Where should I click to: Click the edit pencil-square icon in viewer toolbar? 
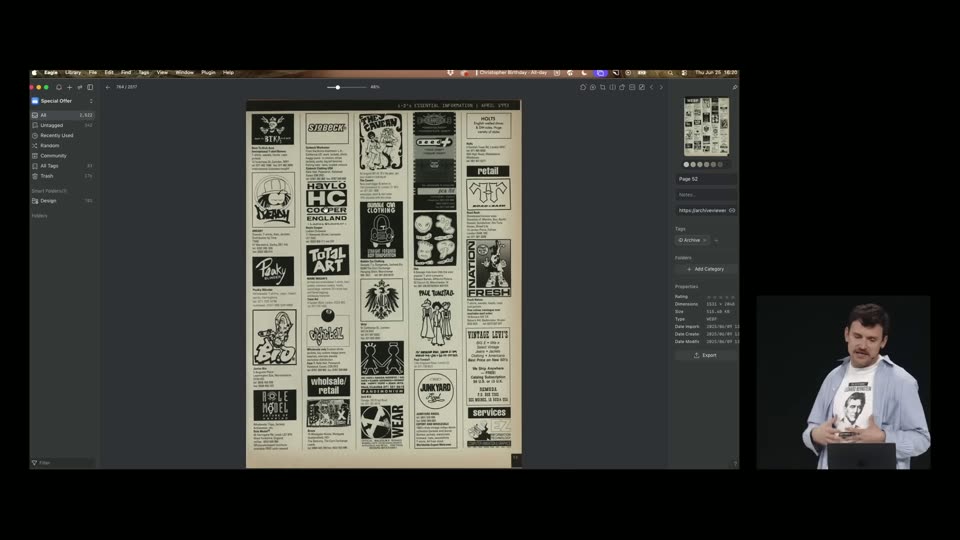[642, 87]
